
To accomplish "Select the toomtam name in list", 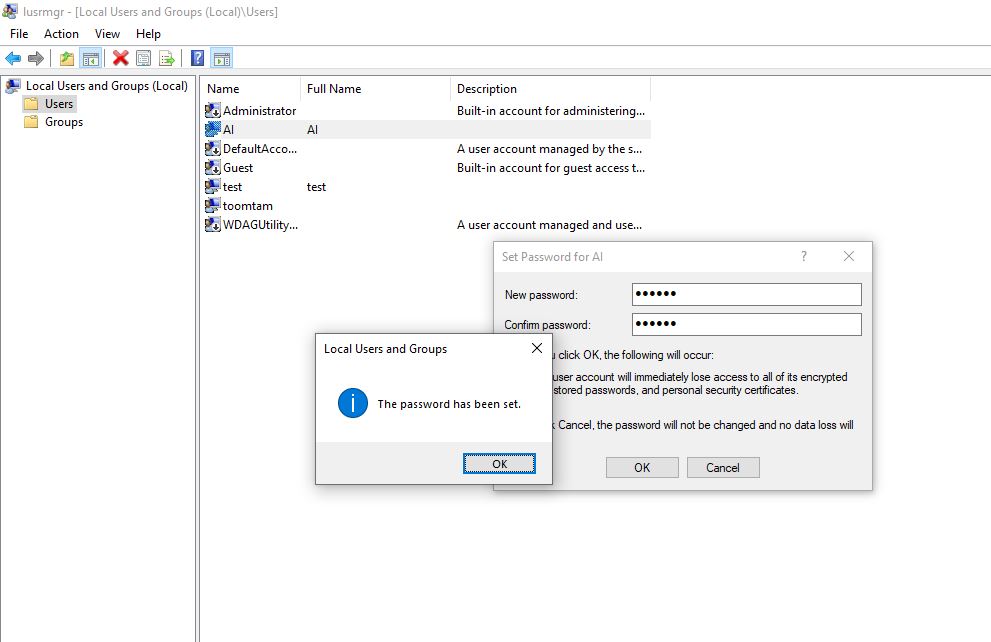I will 248,205.
